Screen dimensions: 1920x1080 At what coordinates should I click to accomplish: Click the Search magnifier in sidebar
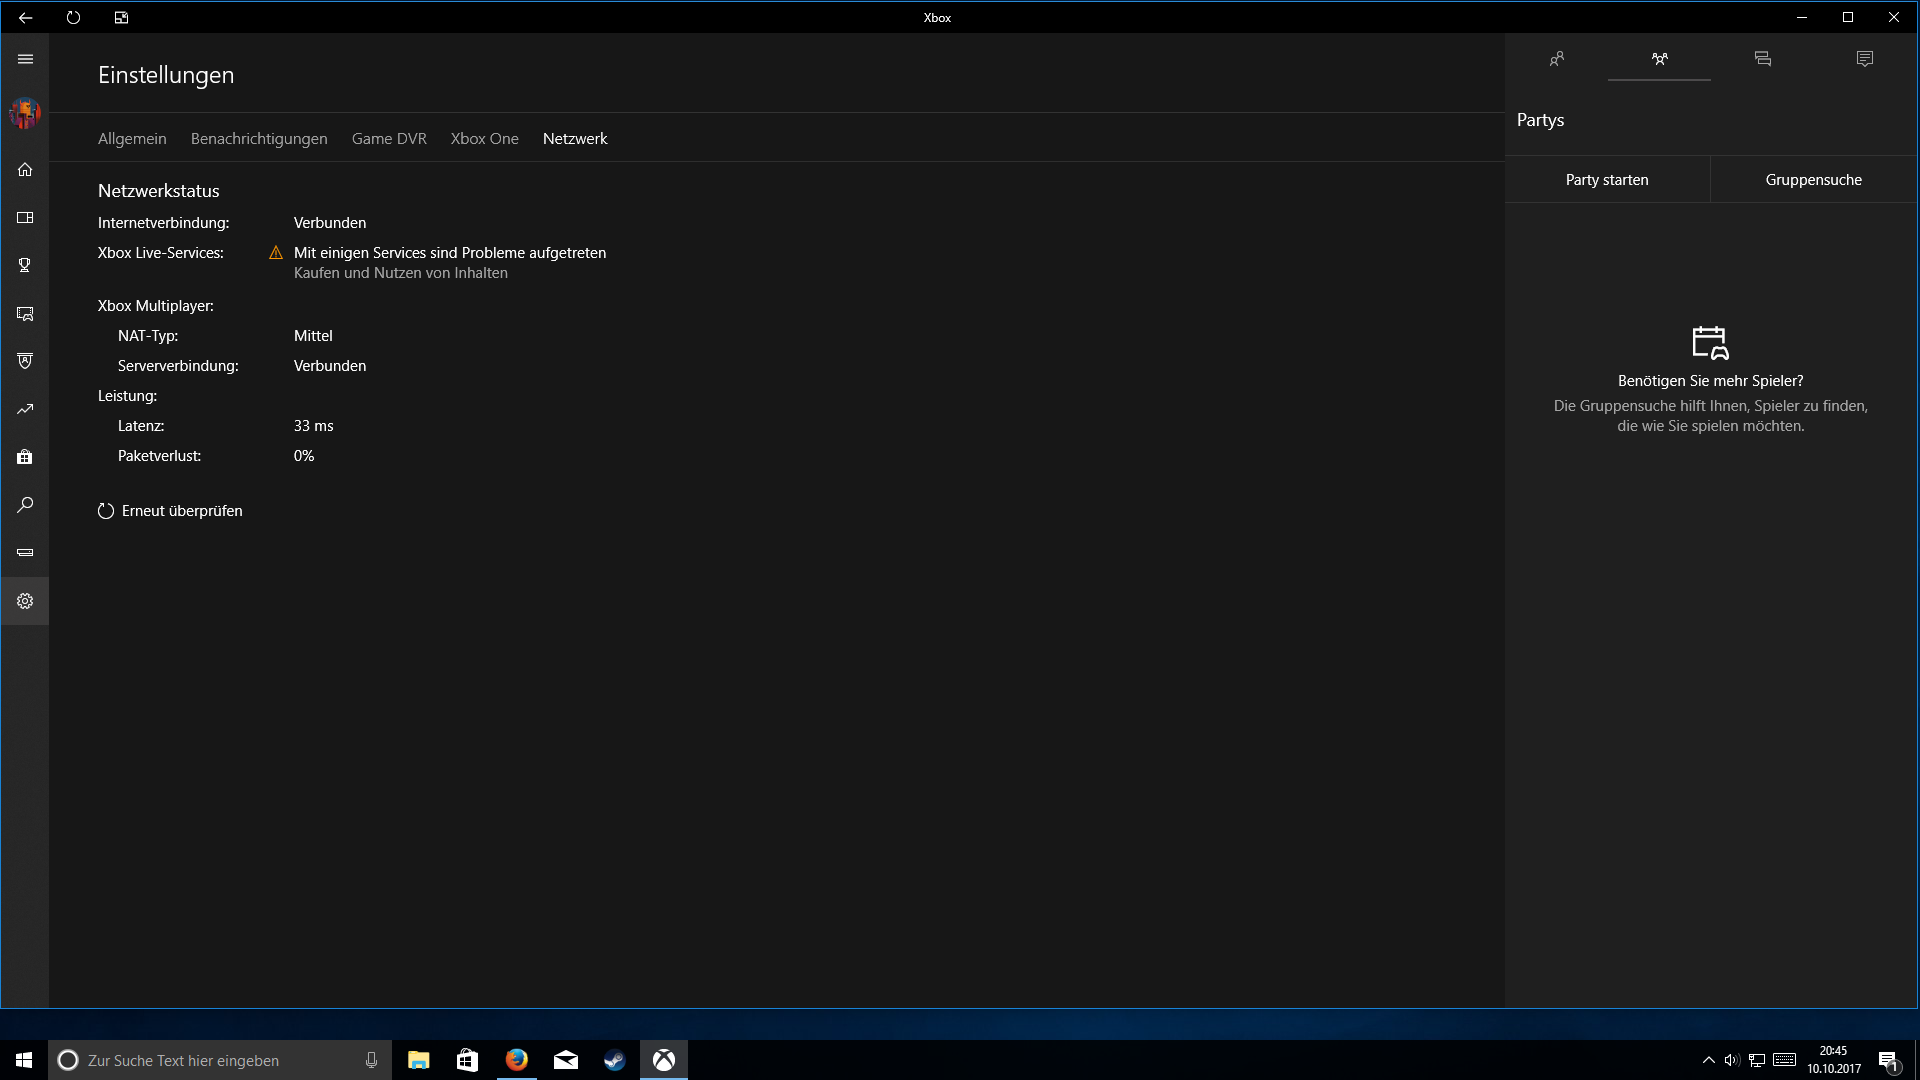pos(25,505)
